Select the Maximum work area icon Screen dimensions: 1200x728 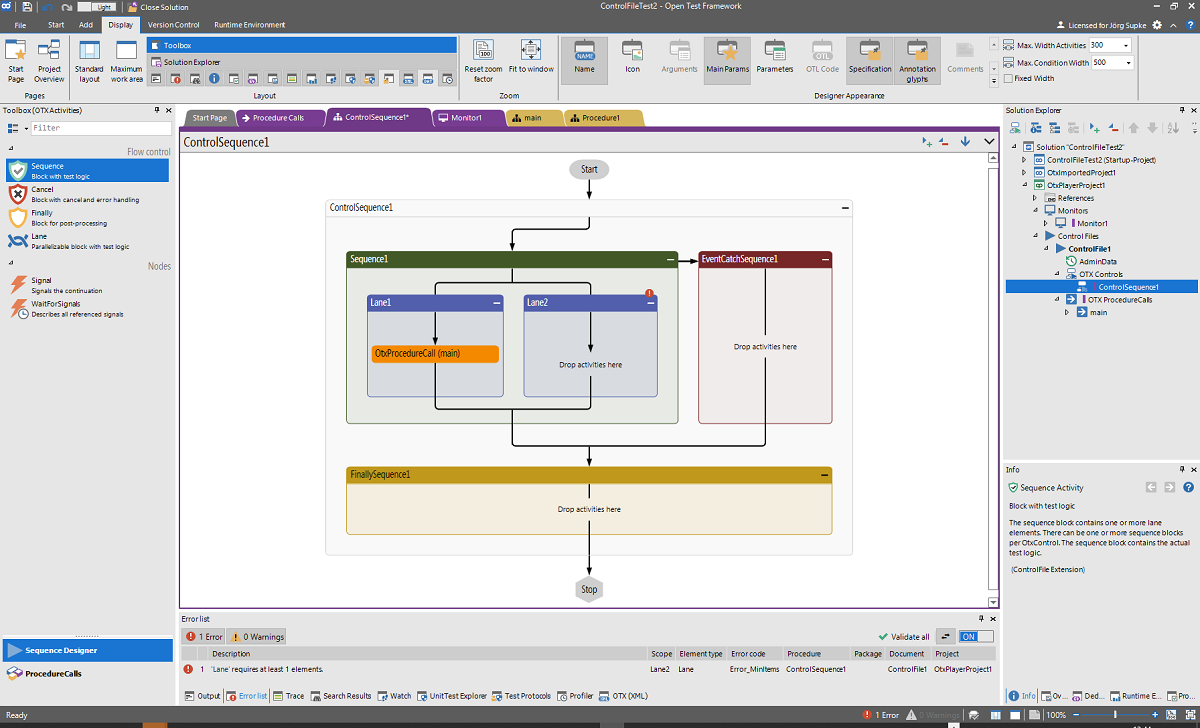(126, 51)
